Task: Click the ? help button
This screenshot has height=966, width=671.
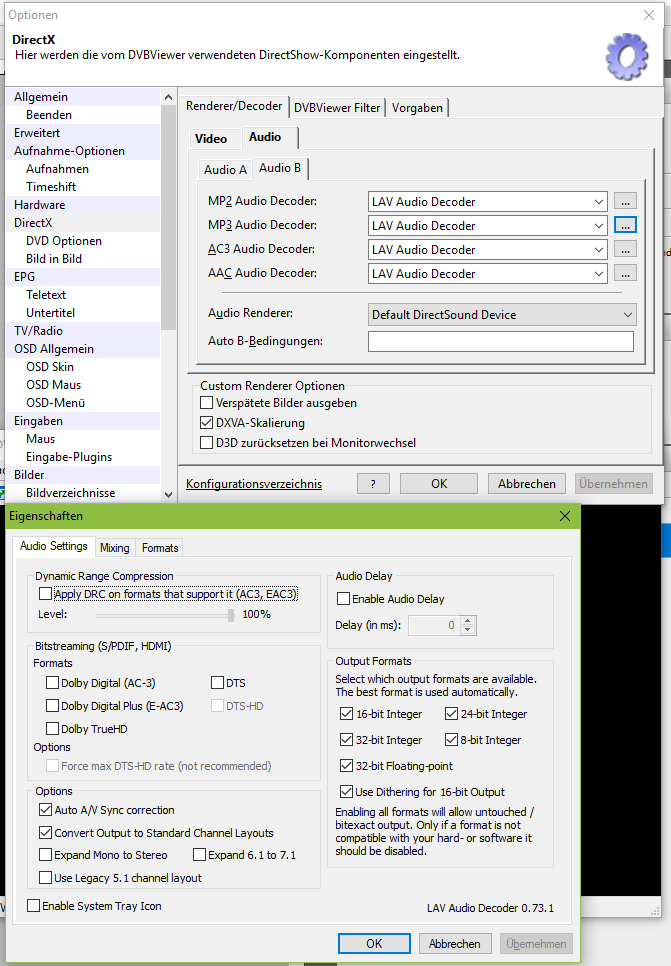Action: (x=373, y=484)
